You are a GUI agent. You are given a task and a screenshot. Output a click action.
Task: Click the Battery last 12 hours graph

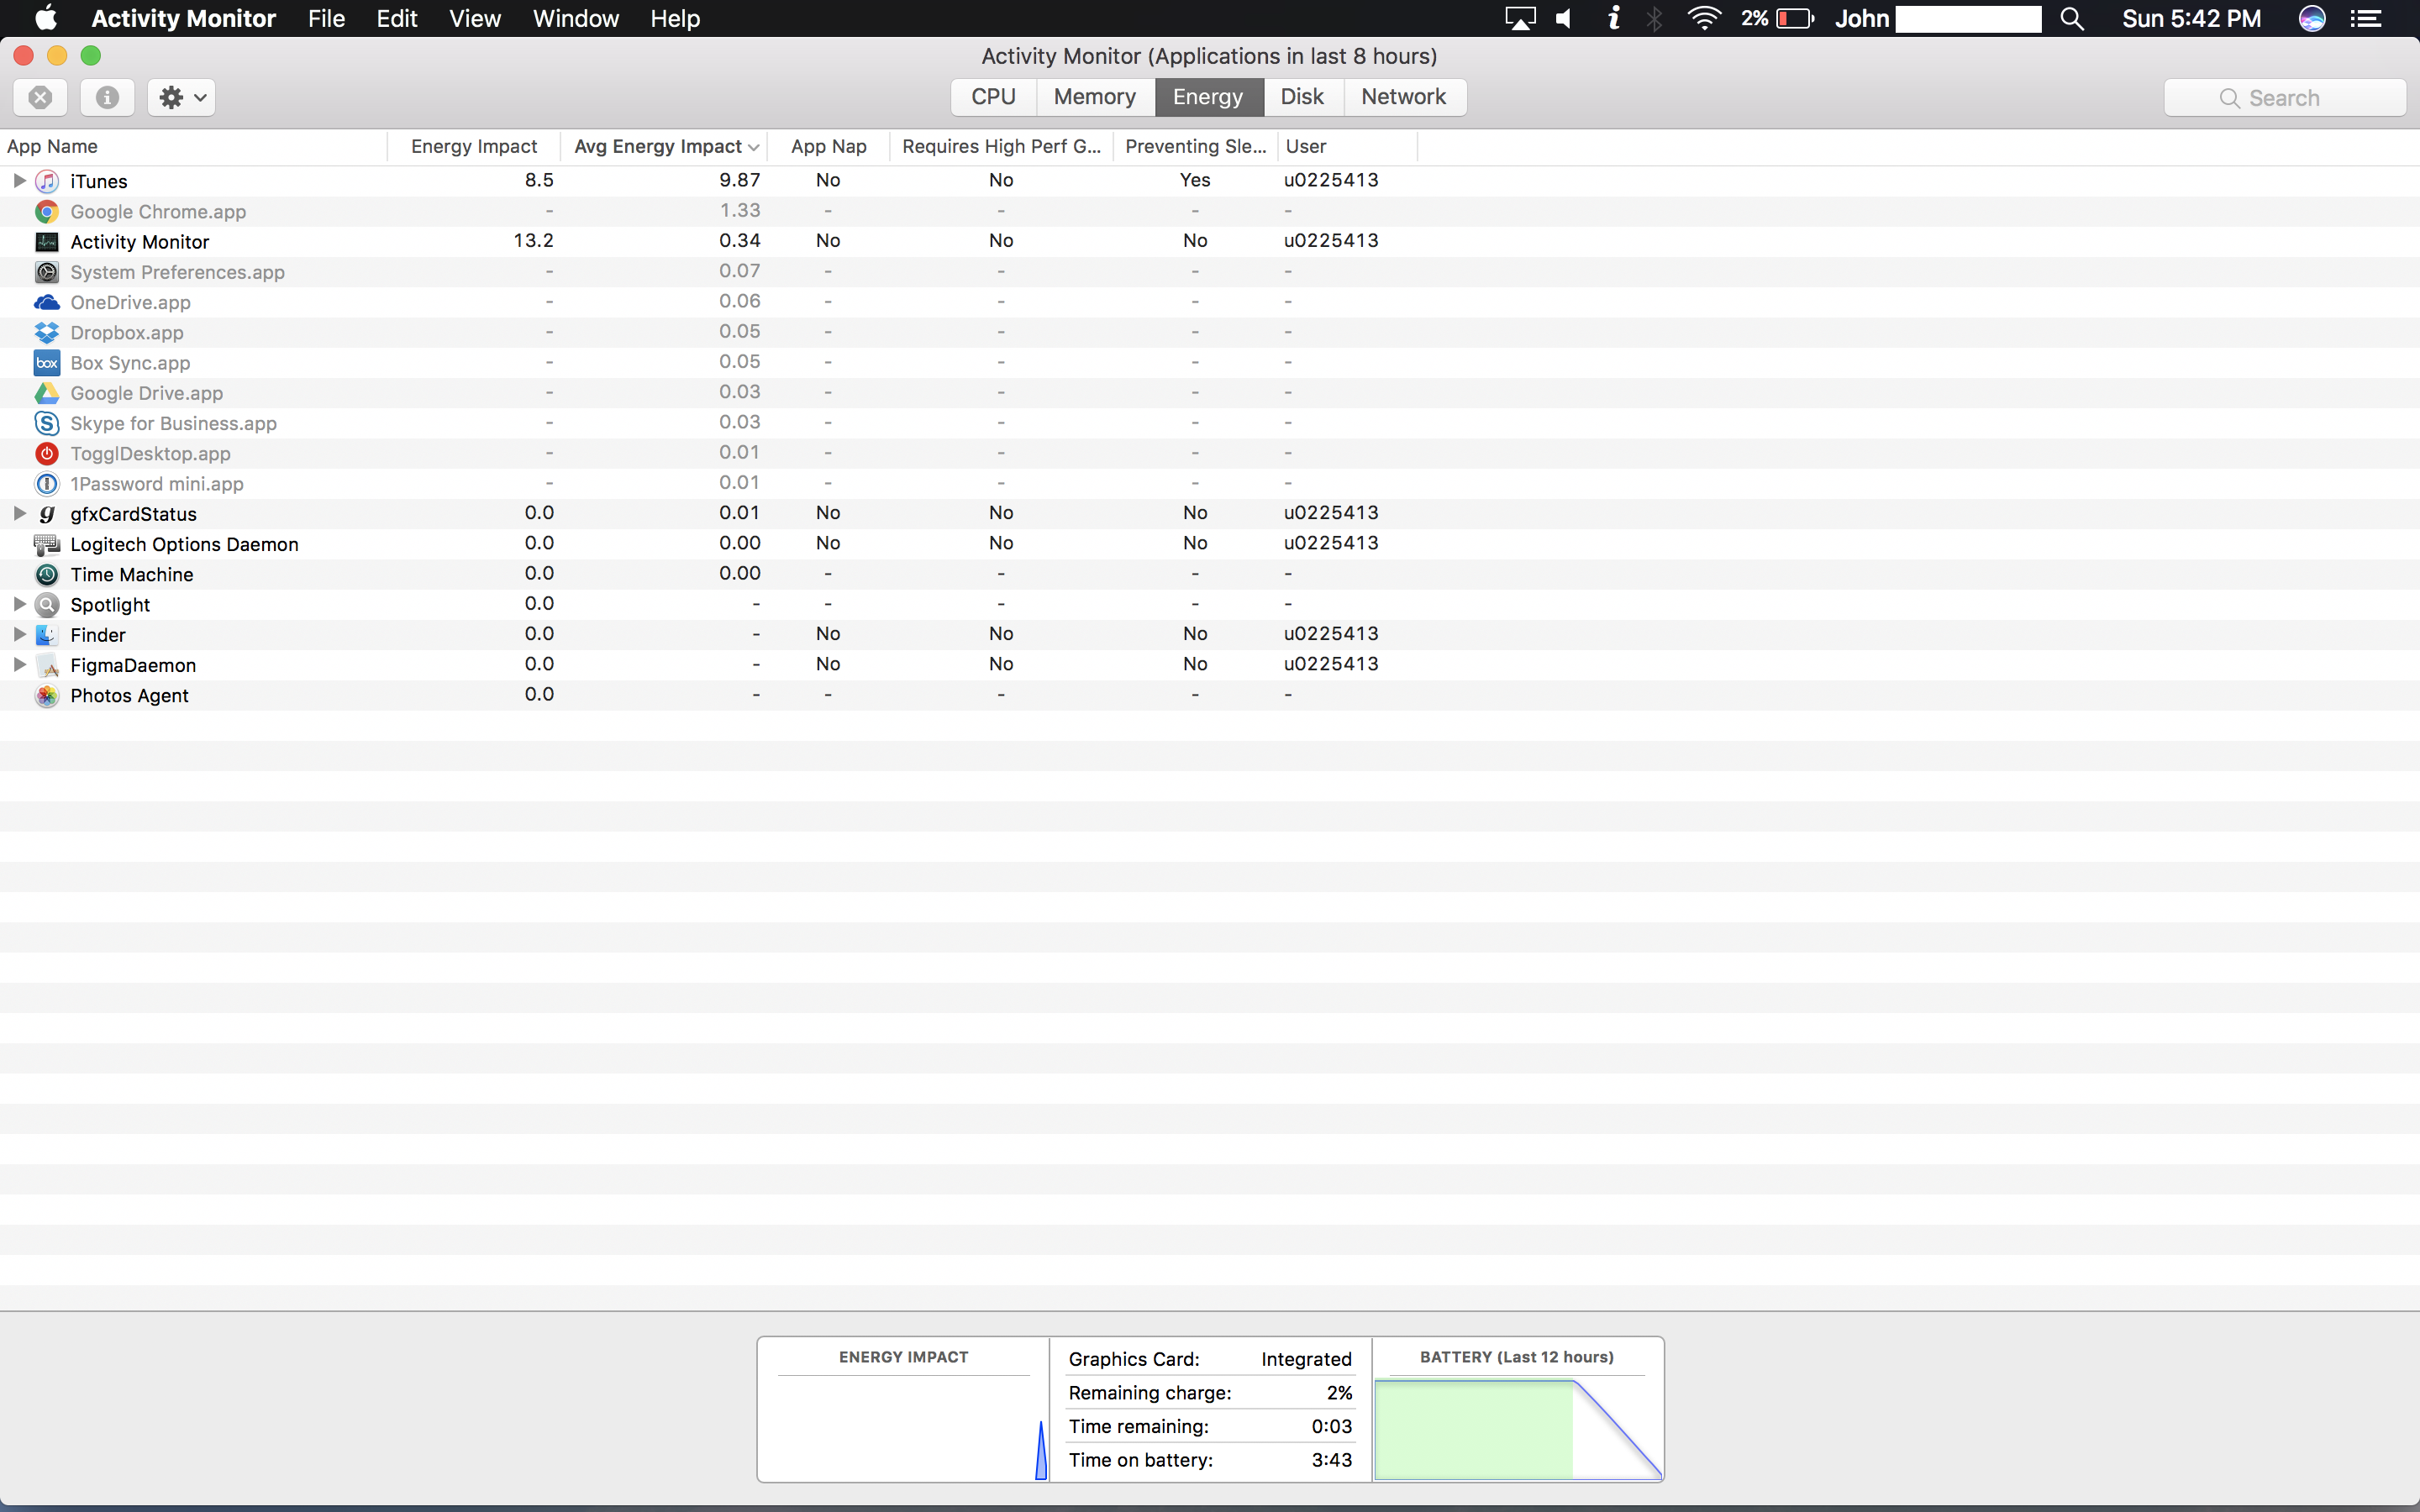point(1517,1428)
